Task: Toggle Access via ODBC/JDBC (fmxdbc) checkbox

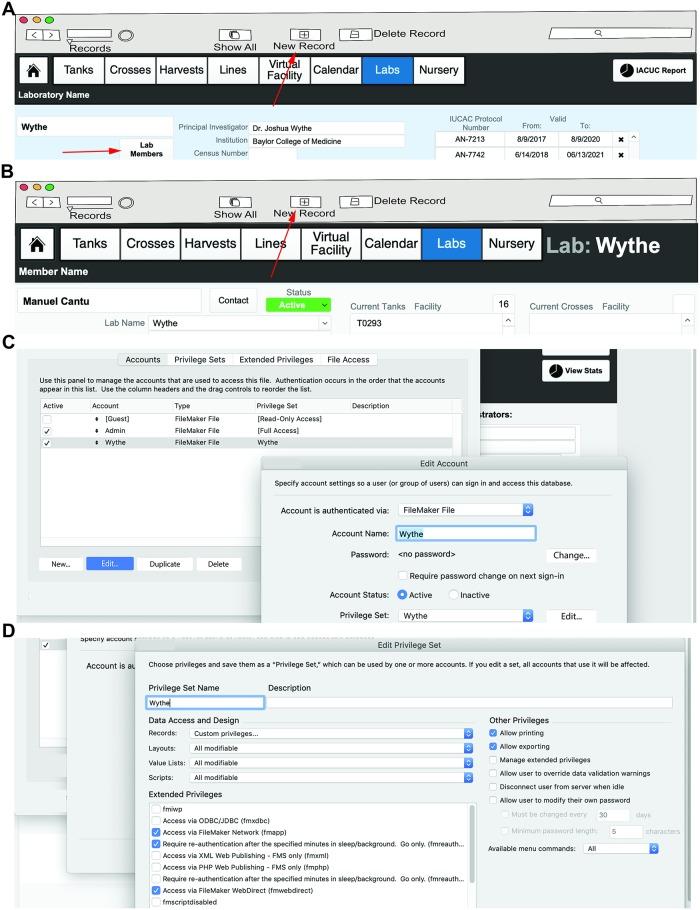Action: coord(156,821)
